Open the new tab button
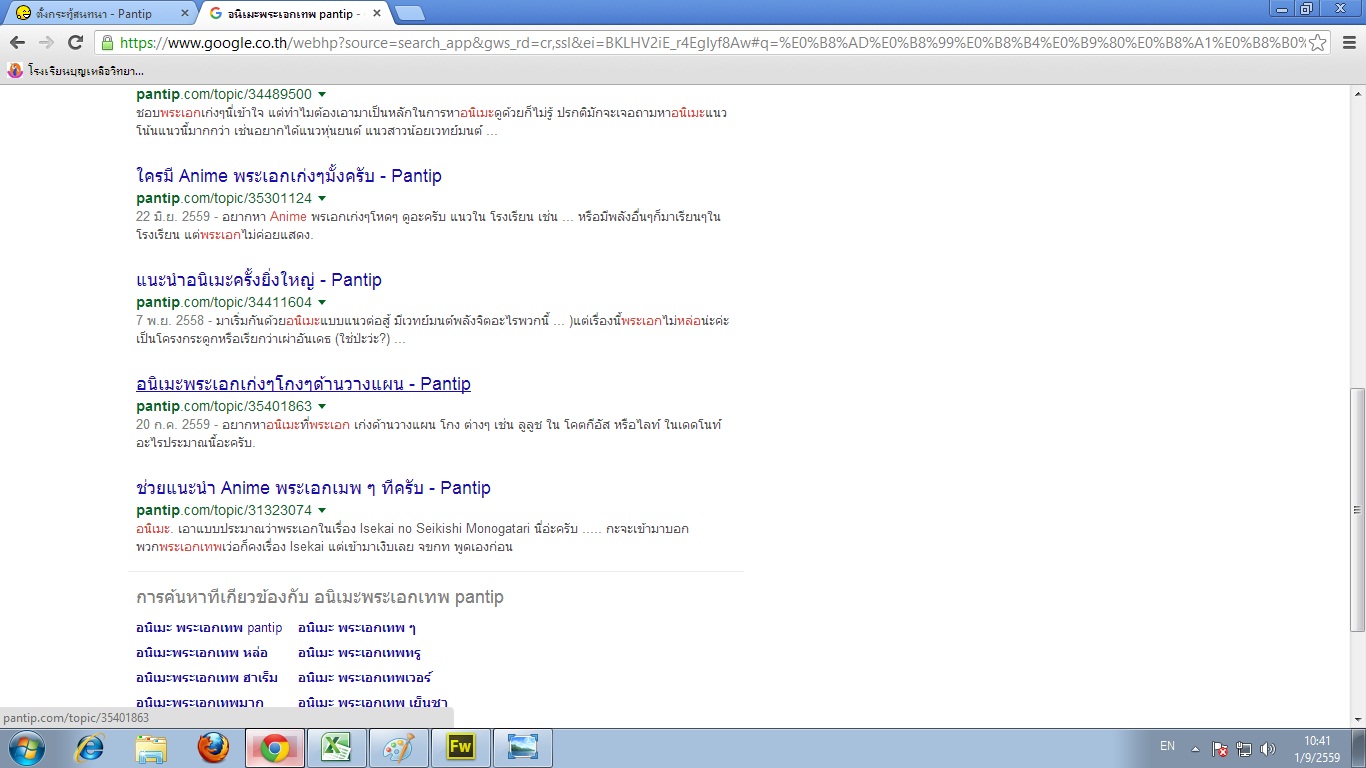 pos(409,14)
